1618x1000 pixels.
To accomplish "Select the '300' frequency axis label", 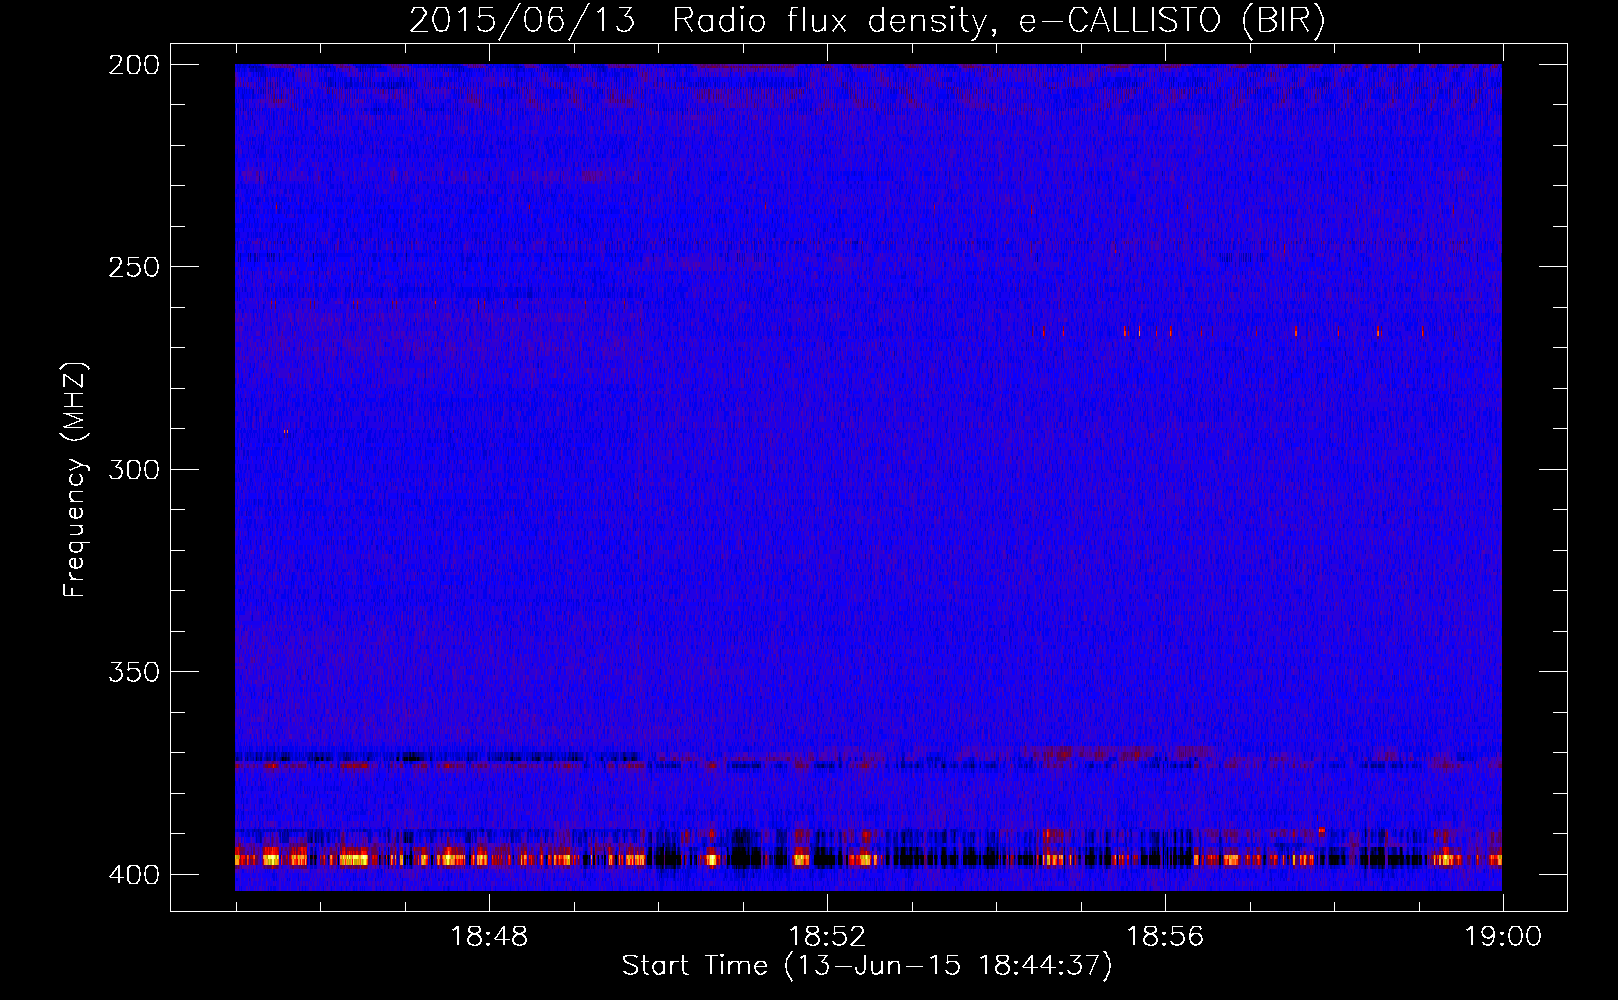I will (133, 469).
